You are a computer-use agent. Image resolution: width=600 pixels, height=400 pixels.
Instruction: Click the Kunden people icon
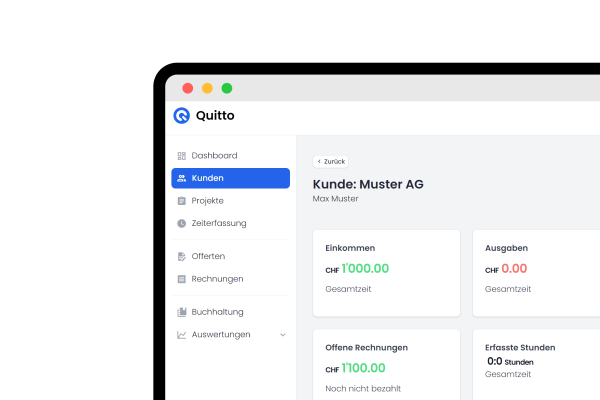pos(181,178)
